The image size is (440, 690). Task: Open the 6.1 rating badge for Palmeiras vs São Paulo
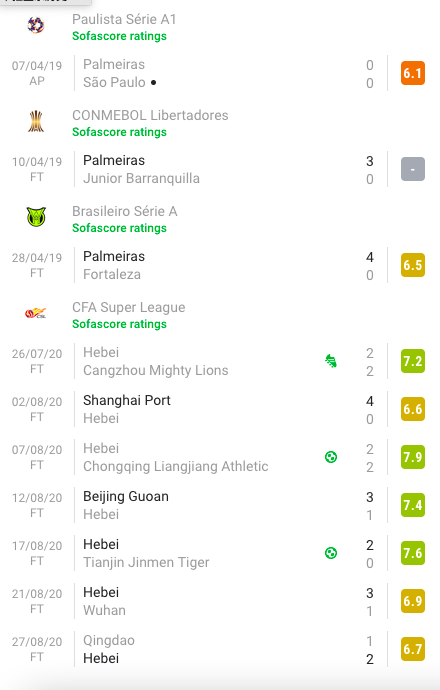(x=413, y=73)
